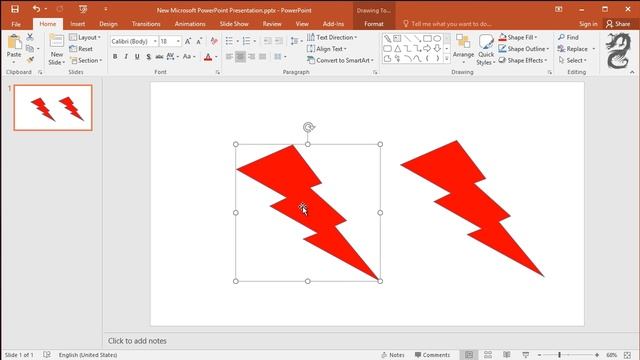Image resolution: width=640 pixels, height=360 pixels.
Task: Open the Align Text dropdown
Action: coord(327,49)
